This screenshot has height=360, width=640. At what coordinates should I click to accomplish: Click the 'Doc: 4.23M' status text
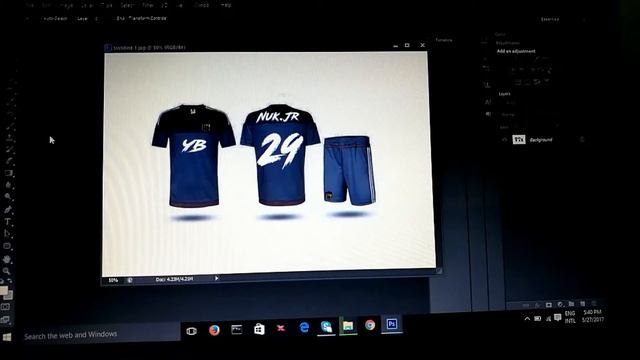(174, 279)
